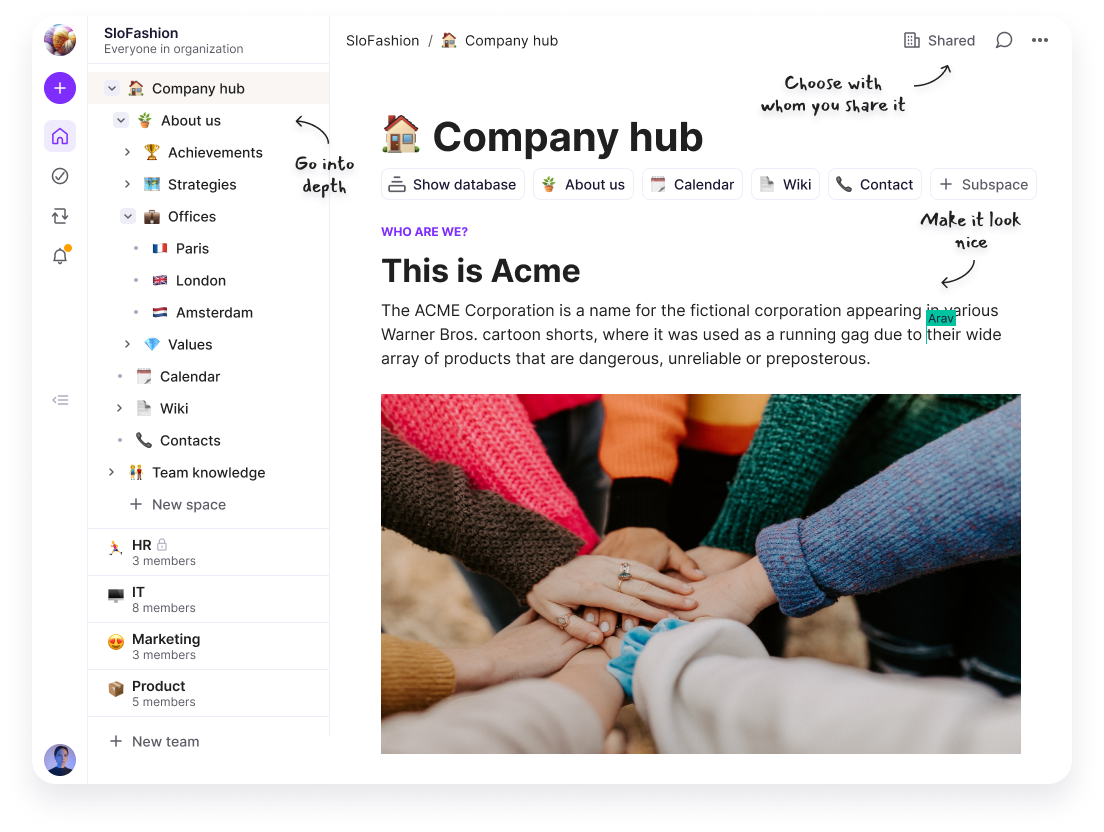Open the three-dot more options menu
1104x832 pixels.
click(1040, 40)
